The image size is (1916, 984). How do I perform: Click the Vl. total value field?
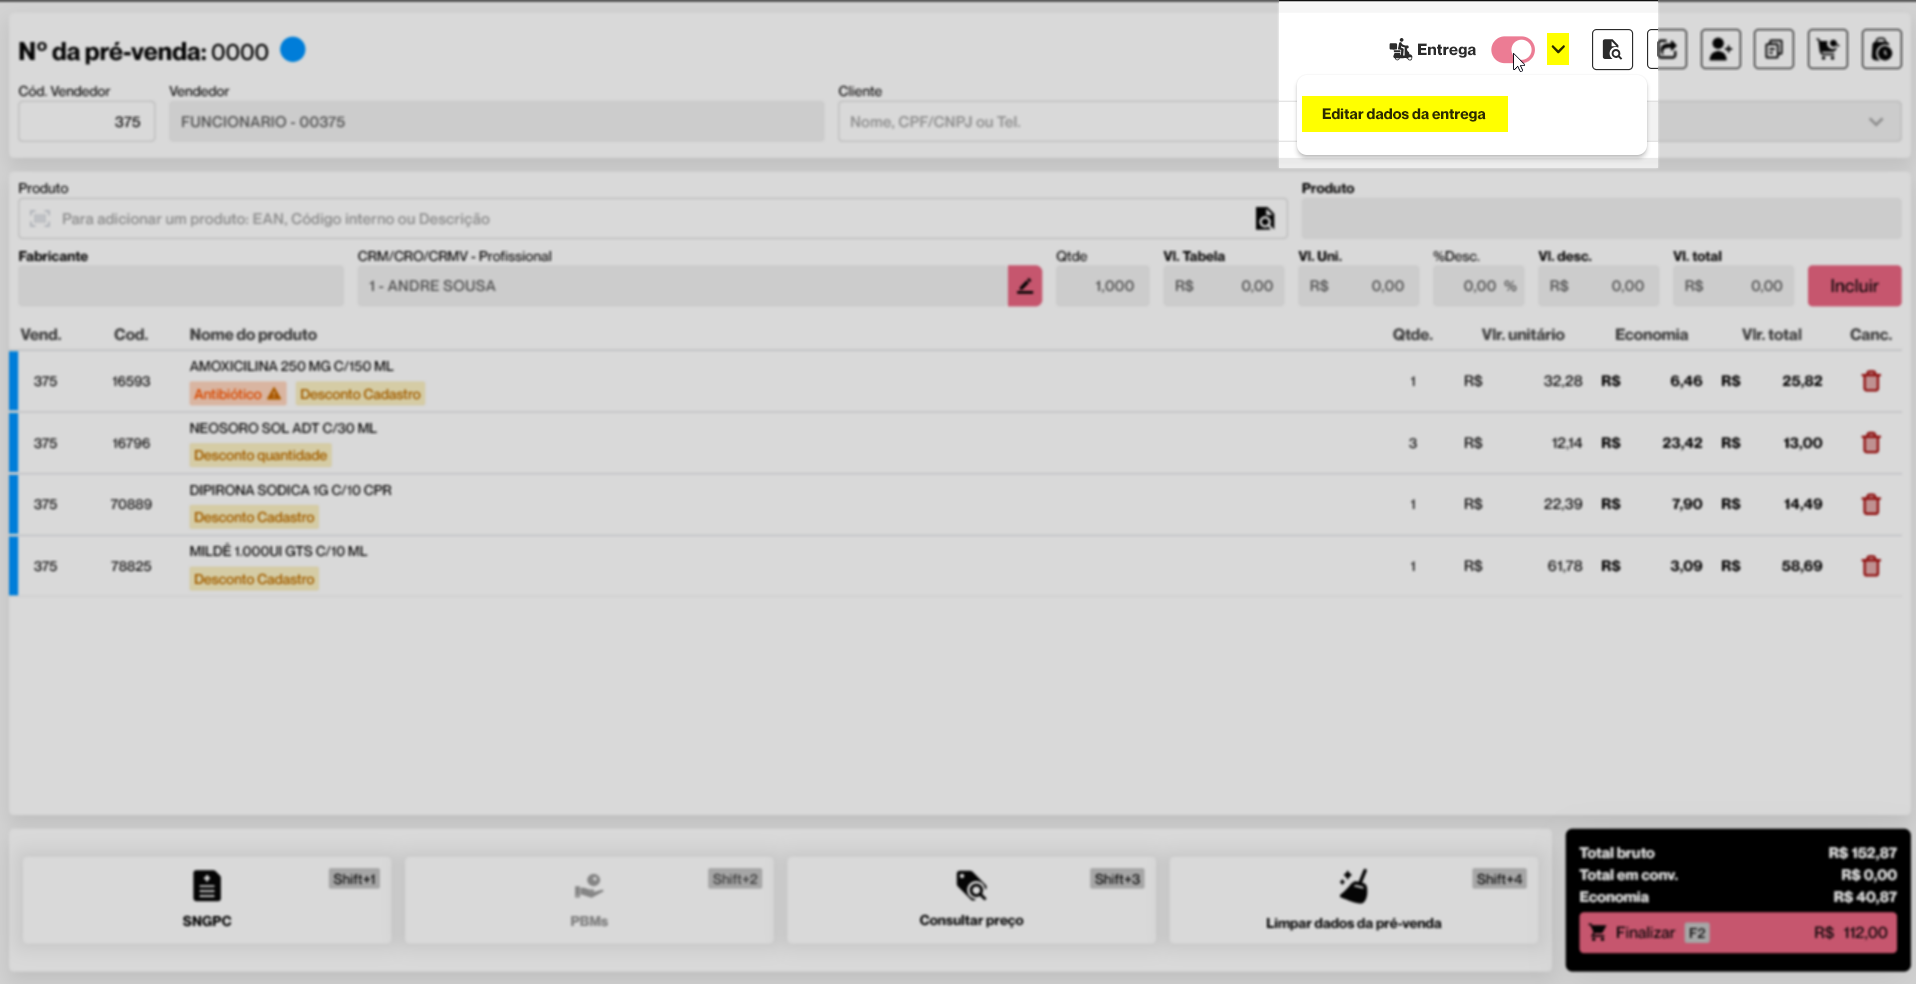click(1733, 286)
